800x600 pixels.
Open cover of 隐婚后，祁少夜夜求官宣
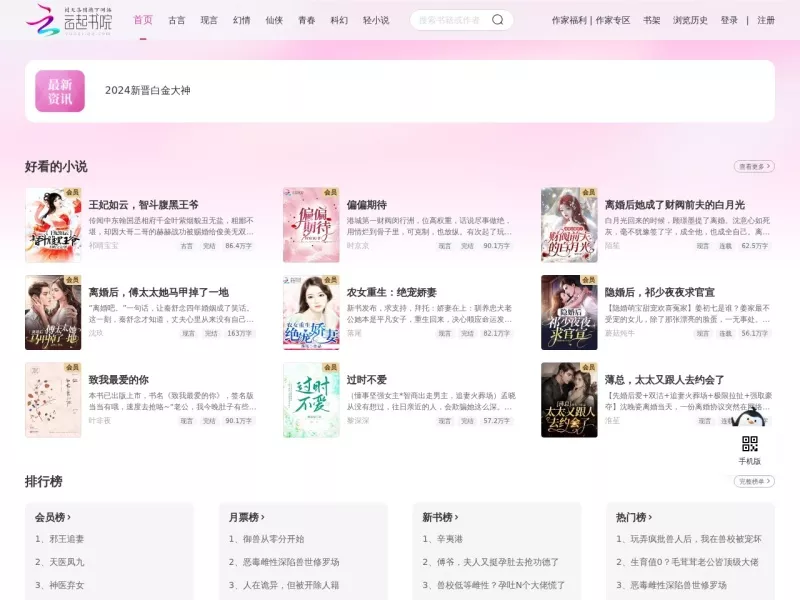pos(569,312)
